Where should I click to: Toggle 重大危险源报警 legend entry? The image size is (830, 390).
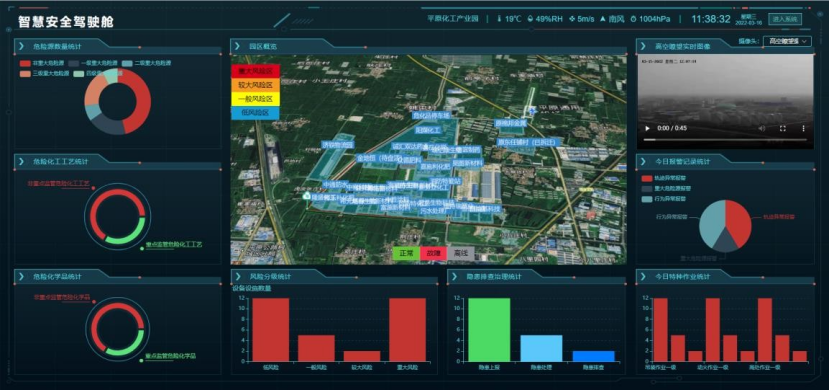click(x=666, y=188)
